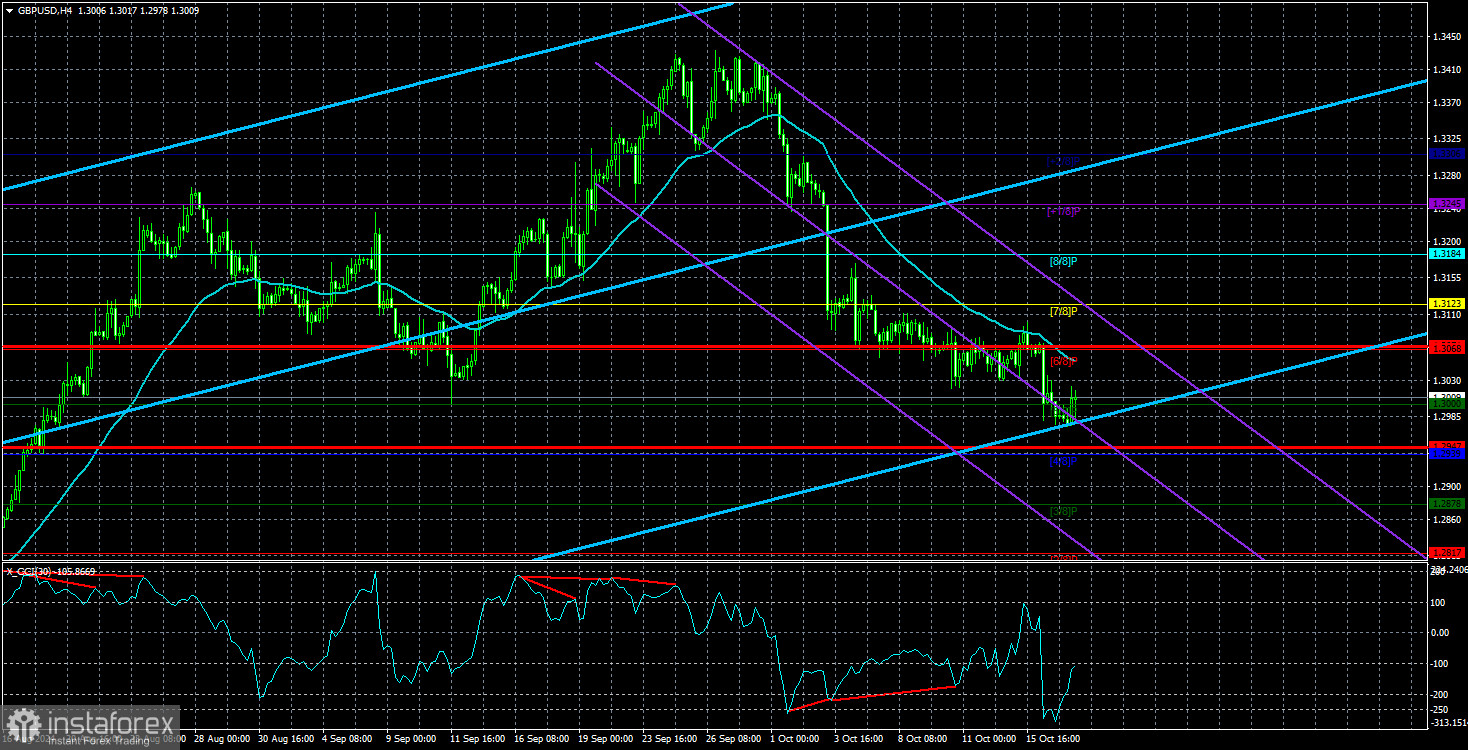Click the [8/8]P Murrey level label
This screenshot has height=750, width=1468.
pyautogui.click(x=1063, y=261)
